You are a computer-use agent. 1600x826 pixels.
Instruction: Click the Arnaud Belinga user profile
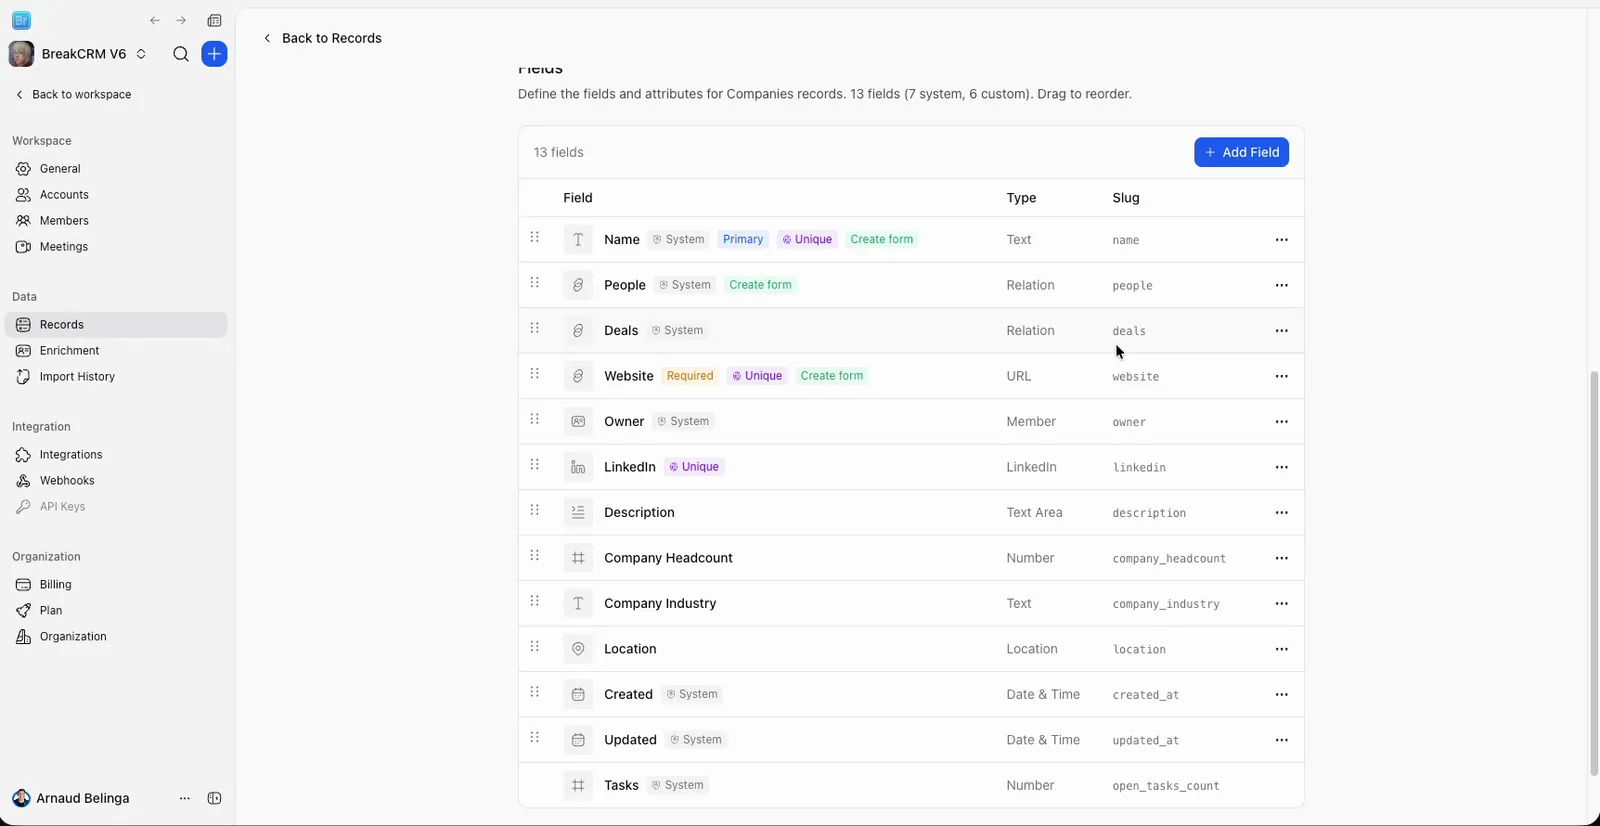pos(71,798)
